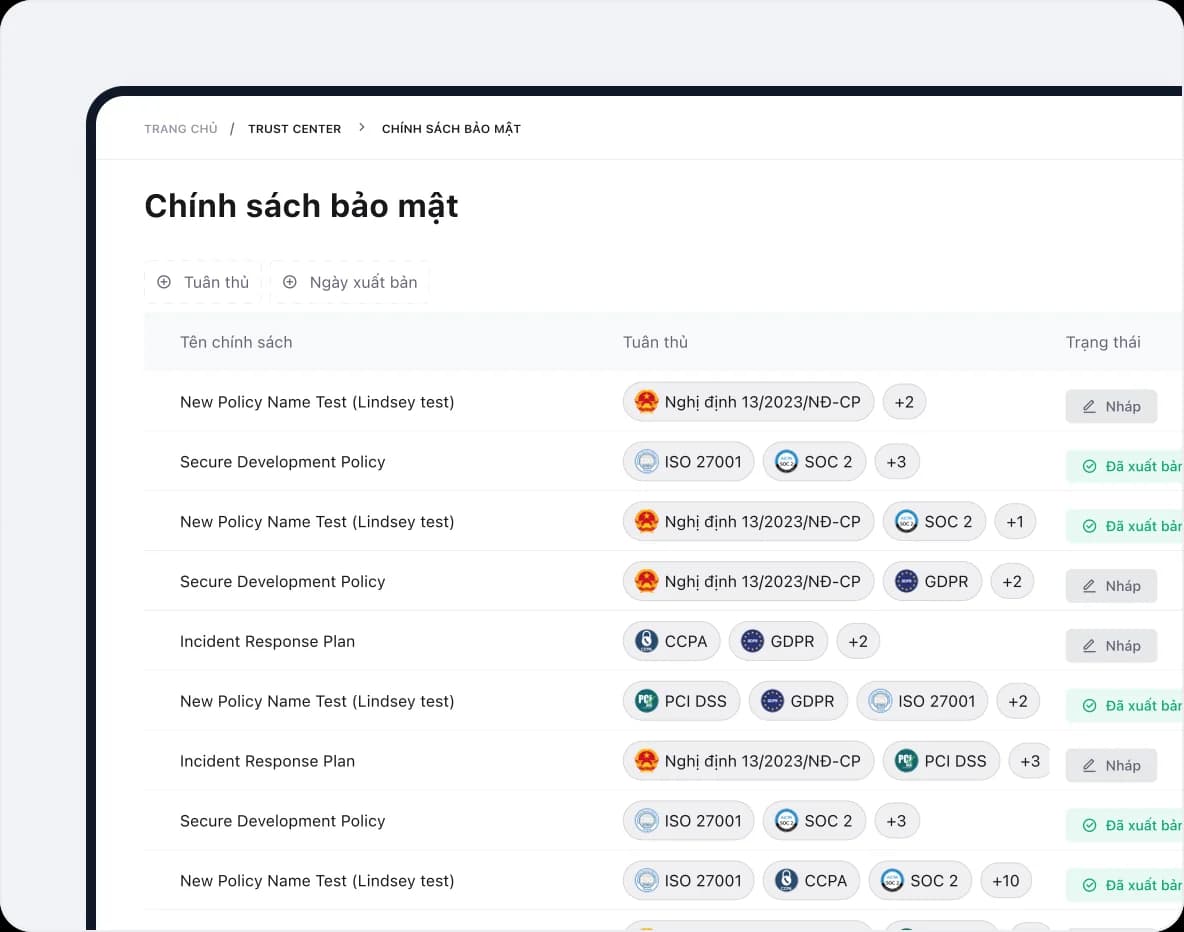Expand the +10 compliance tags
1184x932 pixels.
[x=1005, y=881]
